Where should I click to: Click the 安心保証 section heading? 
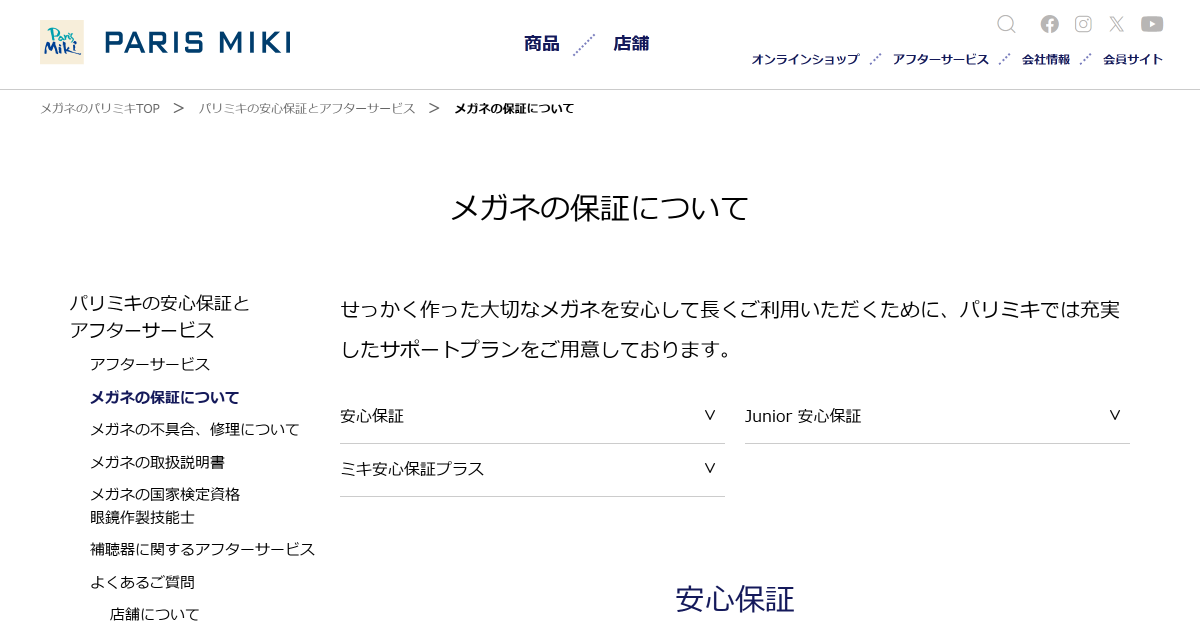click(x=735, y=599)
